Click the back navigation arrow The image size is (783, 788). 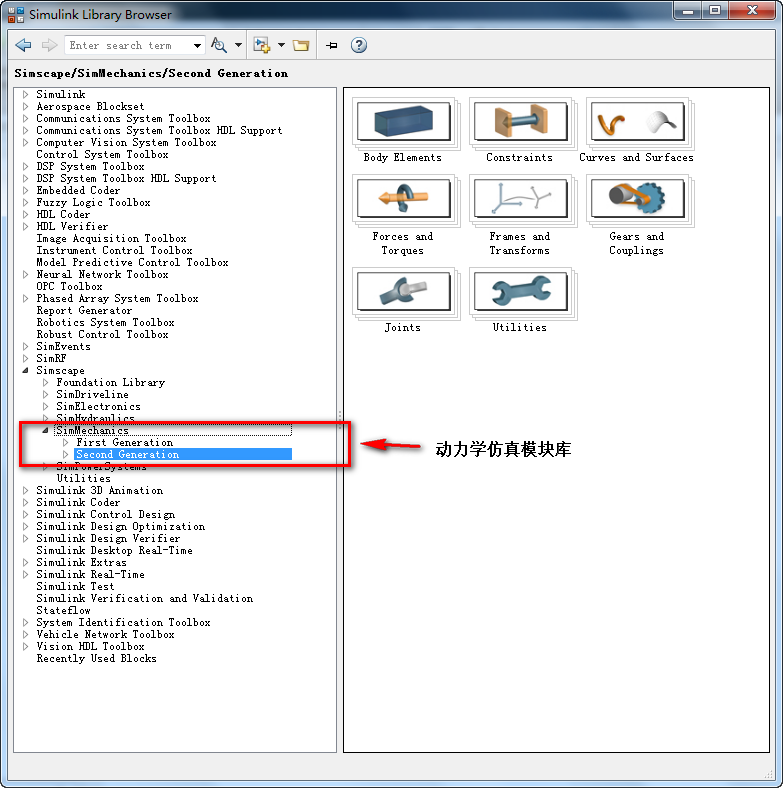[23, 45]
